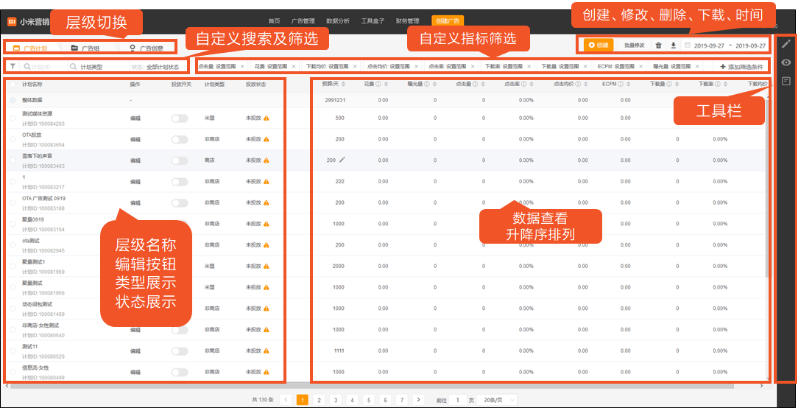This screenshot has height=412, width=797.
Task: Click 编辑 link for OTA投放 plan
Action: pos(135,139)
